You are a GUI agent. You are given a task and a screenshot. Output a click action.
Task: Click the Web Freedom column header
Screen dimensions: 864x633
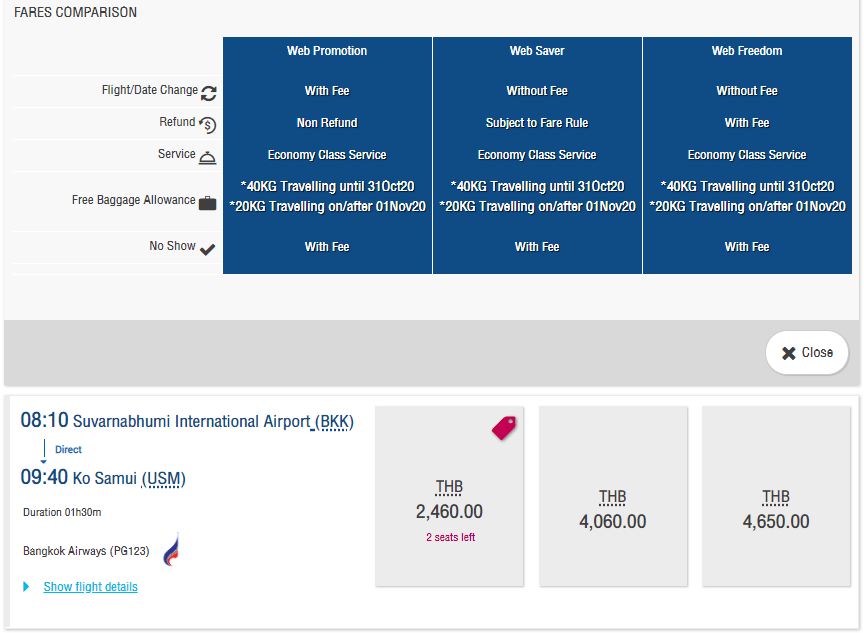747,51
